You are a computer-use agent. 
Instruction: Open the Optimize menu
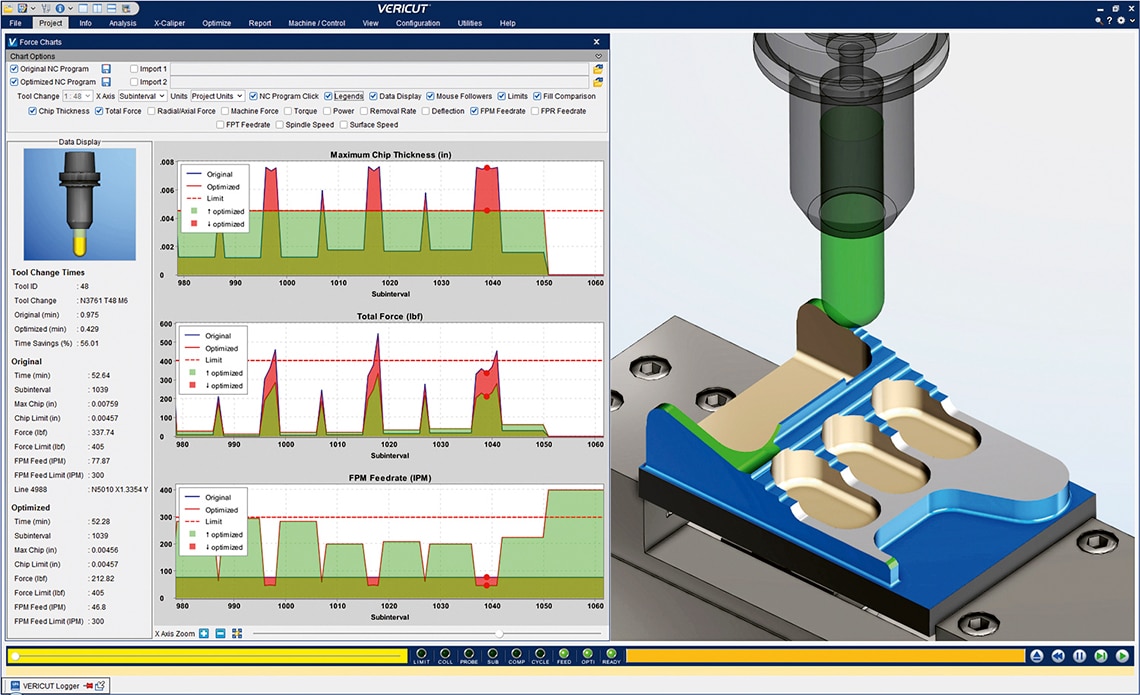[x=216, y=23]
